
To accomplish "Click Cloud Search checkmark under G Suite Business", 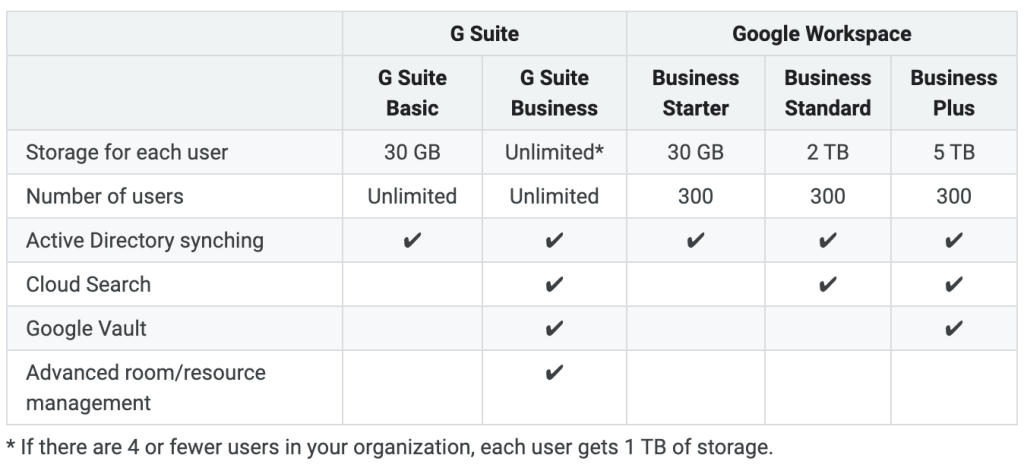I will pos(554,285).
